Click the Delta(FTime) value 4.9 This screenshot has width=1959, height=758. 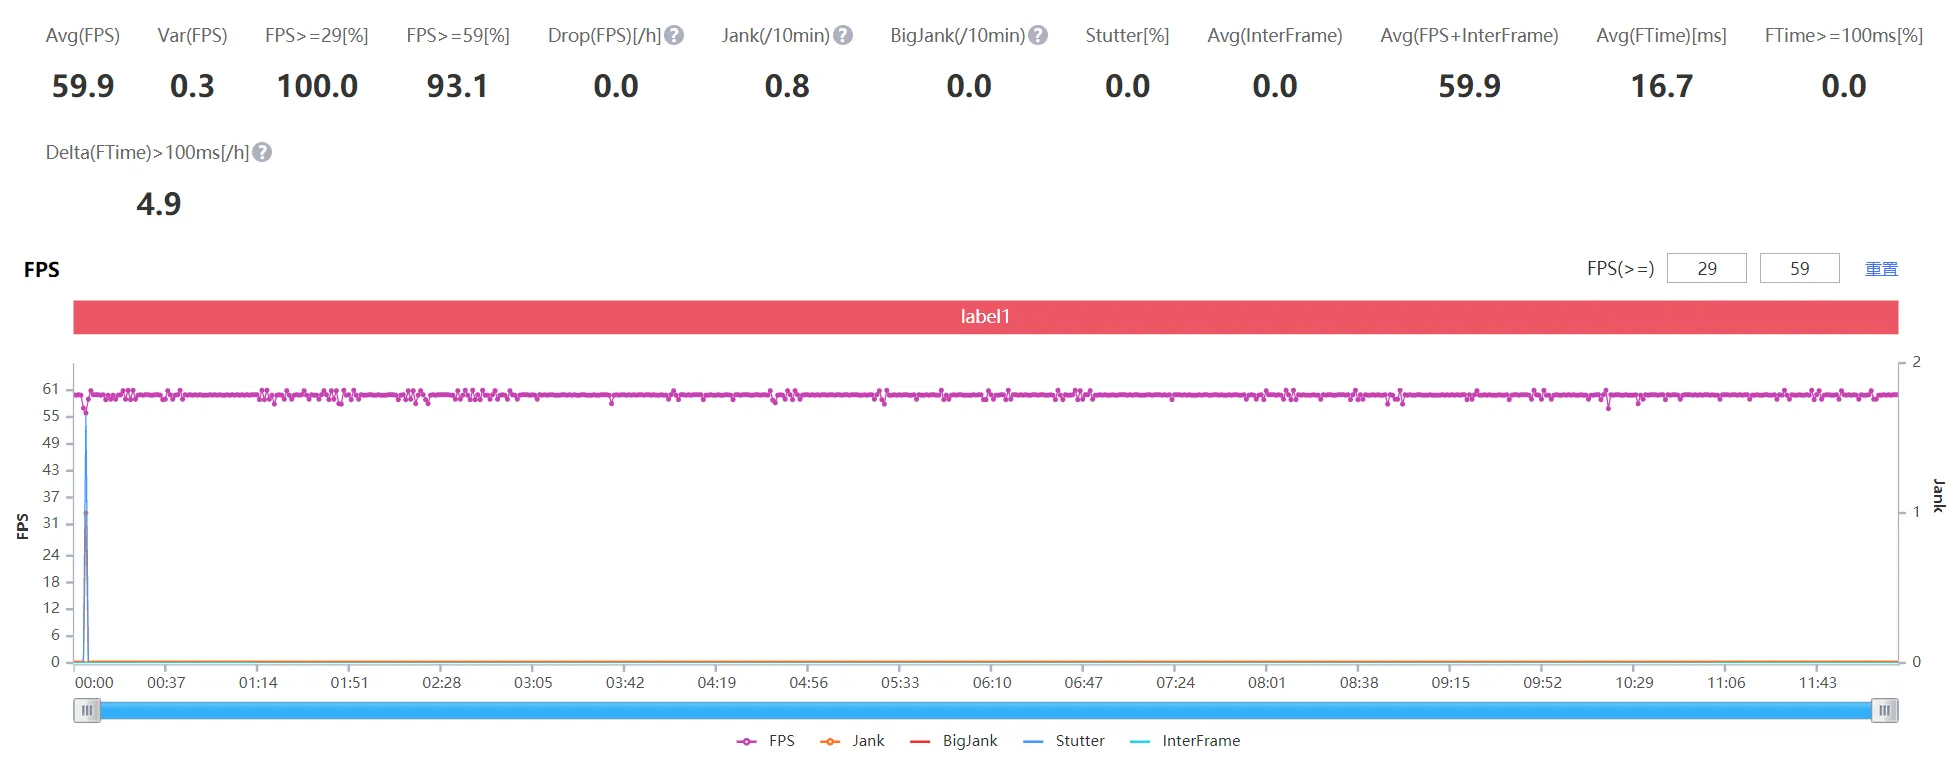(x=159, y=204)
